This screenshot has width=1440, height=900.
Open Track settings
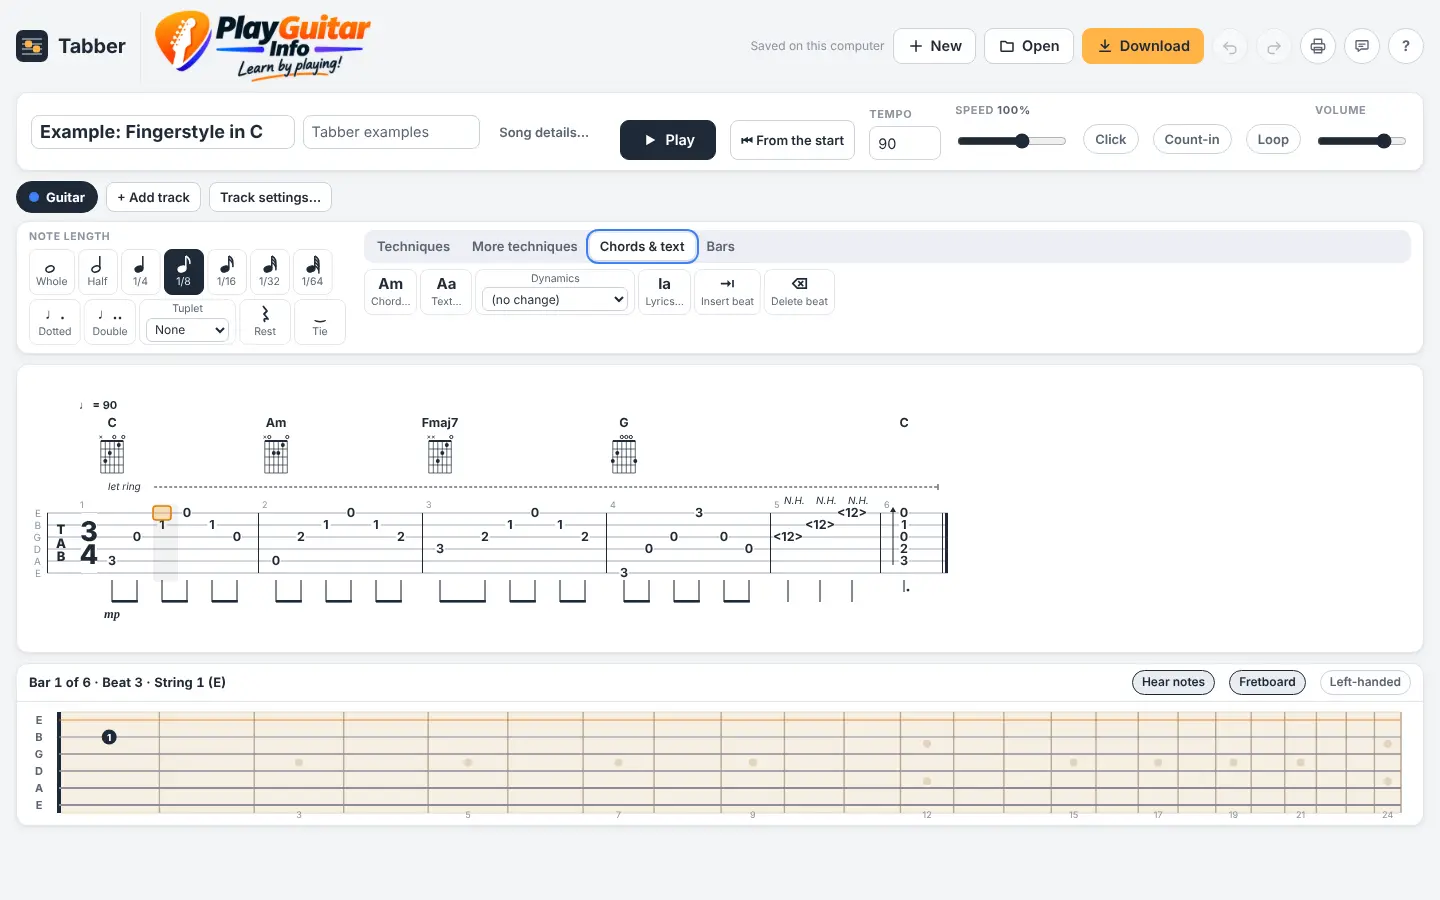coord(270,197)
